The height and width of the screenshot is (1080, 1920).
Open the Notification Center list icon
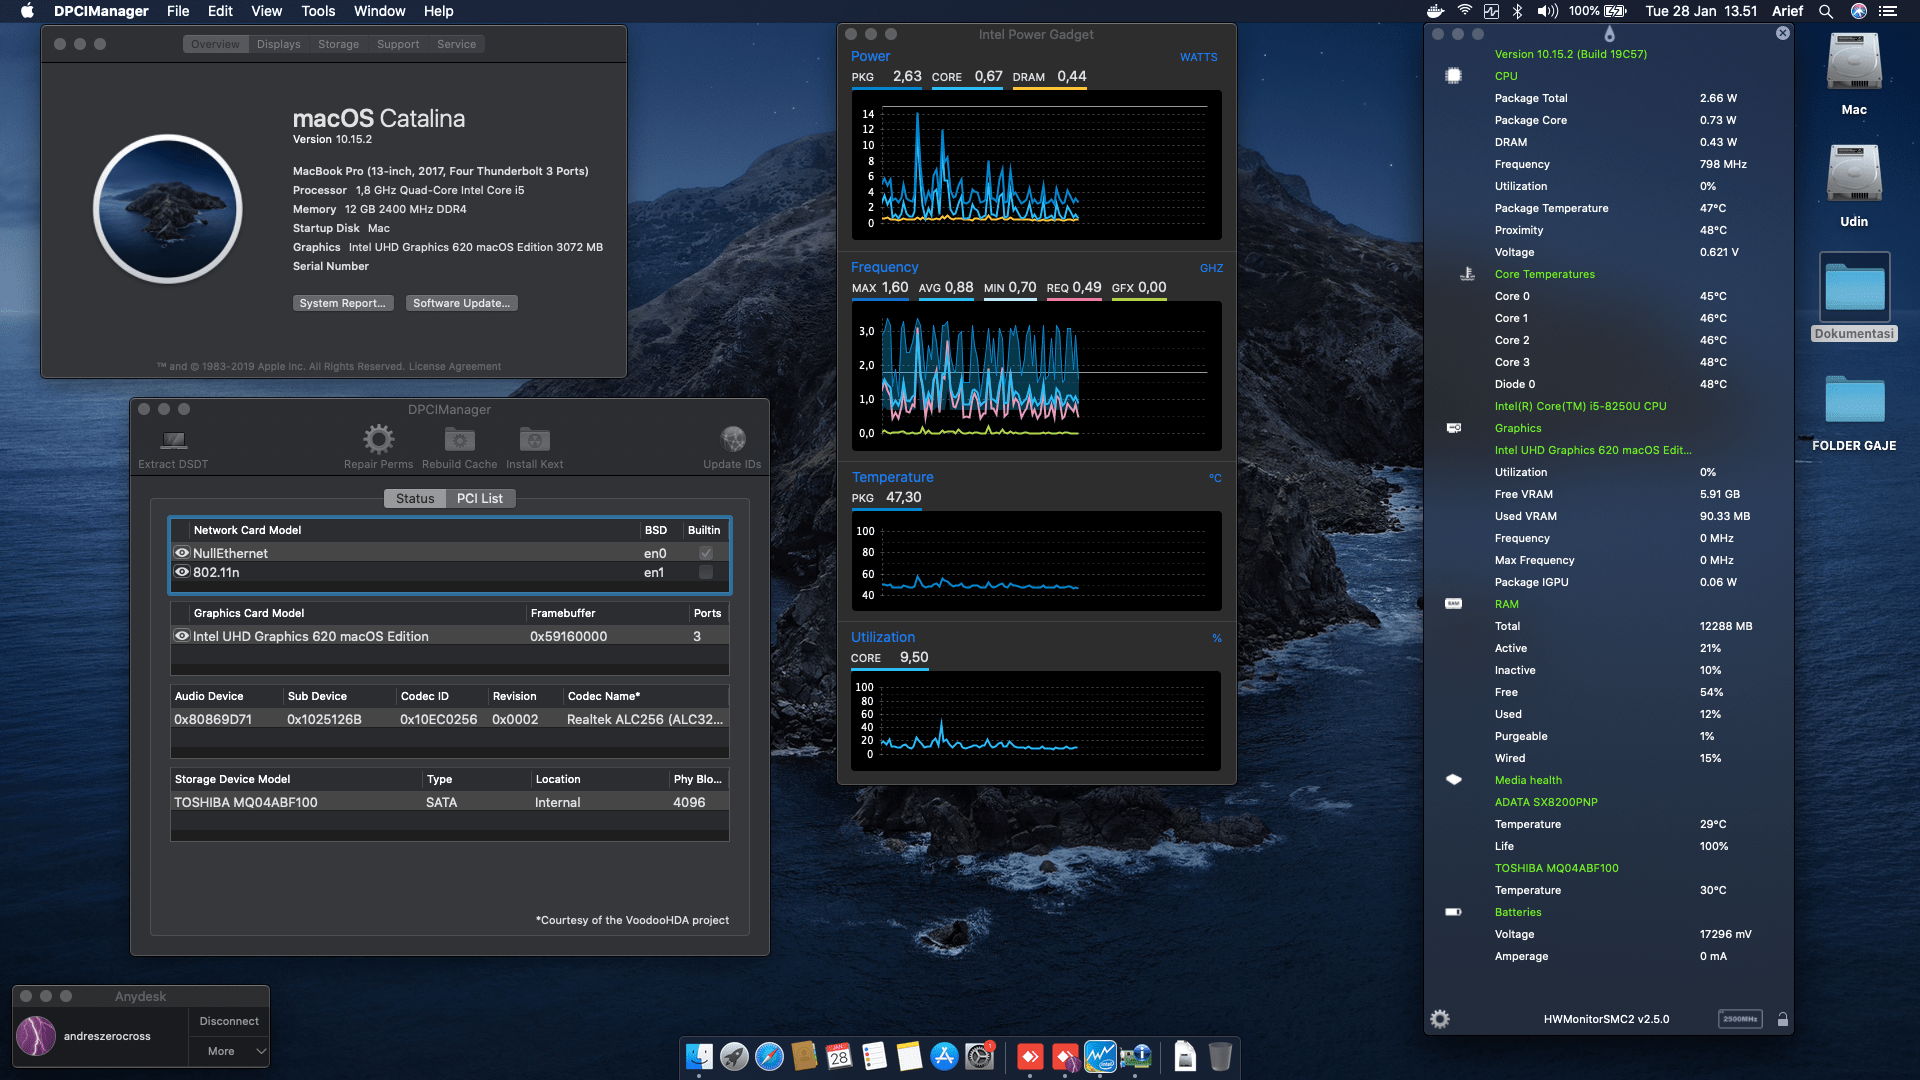click(x=1887, y=11)
